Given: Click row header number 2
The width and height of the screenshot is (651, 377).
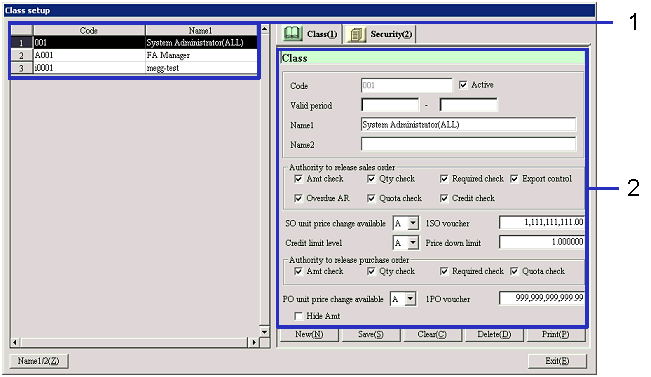Looking at the screenshot, I should [22, 55].
